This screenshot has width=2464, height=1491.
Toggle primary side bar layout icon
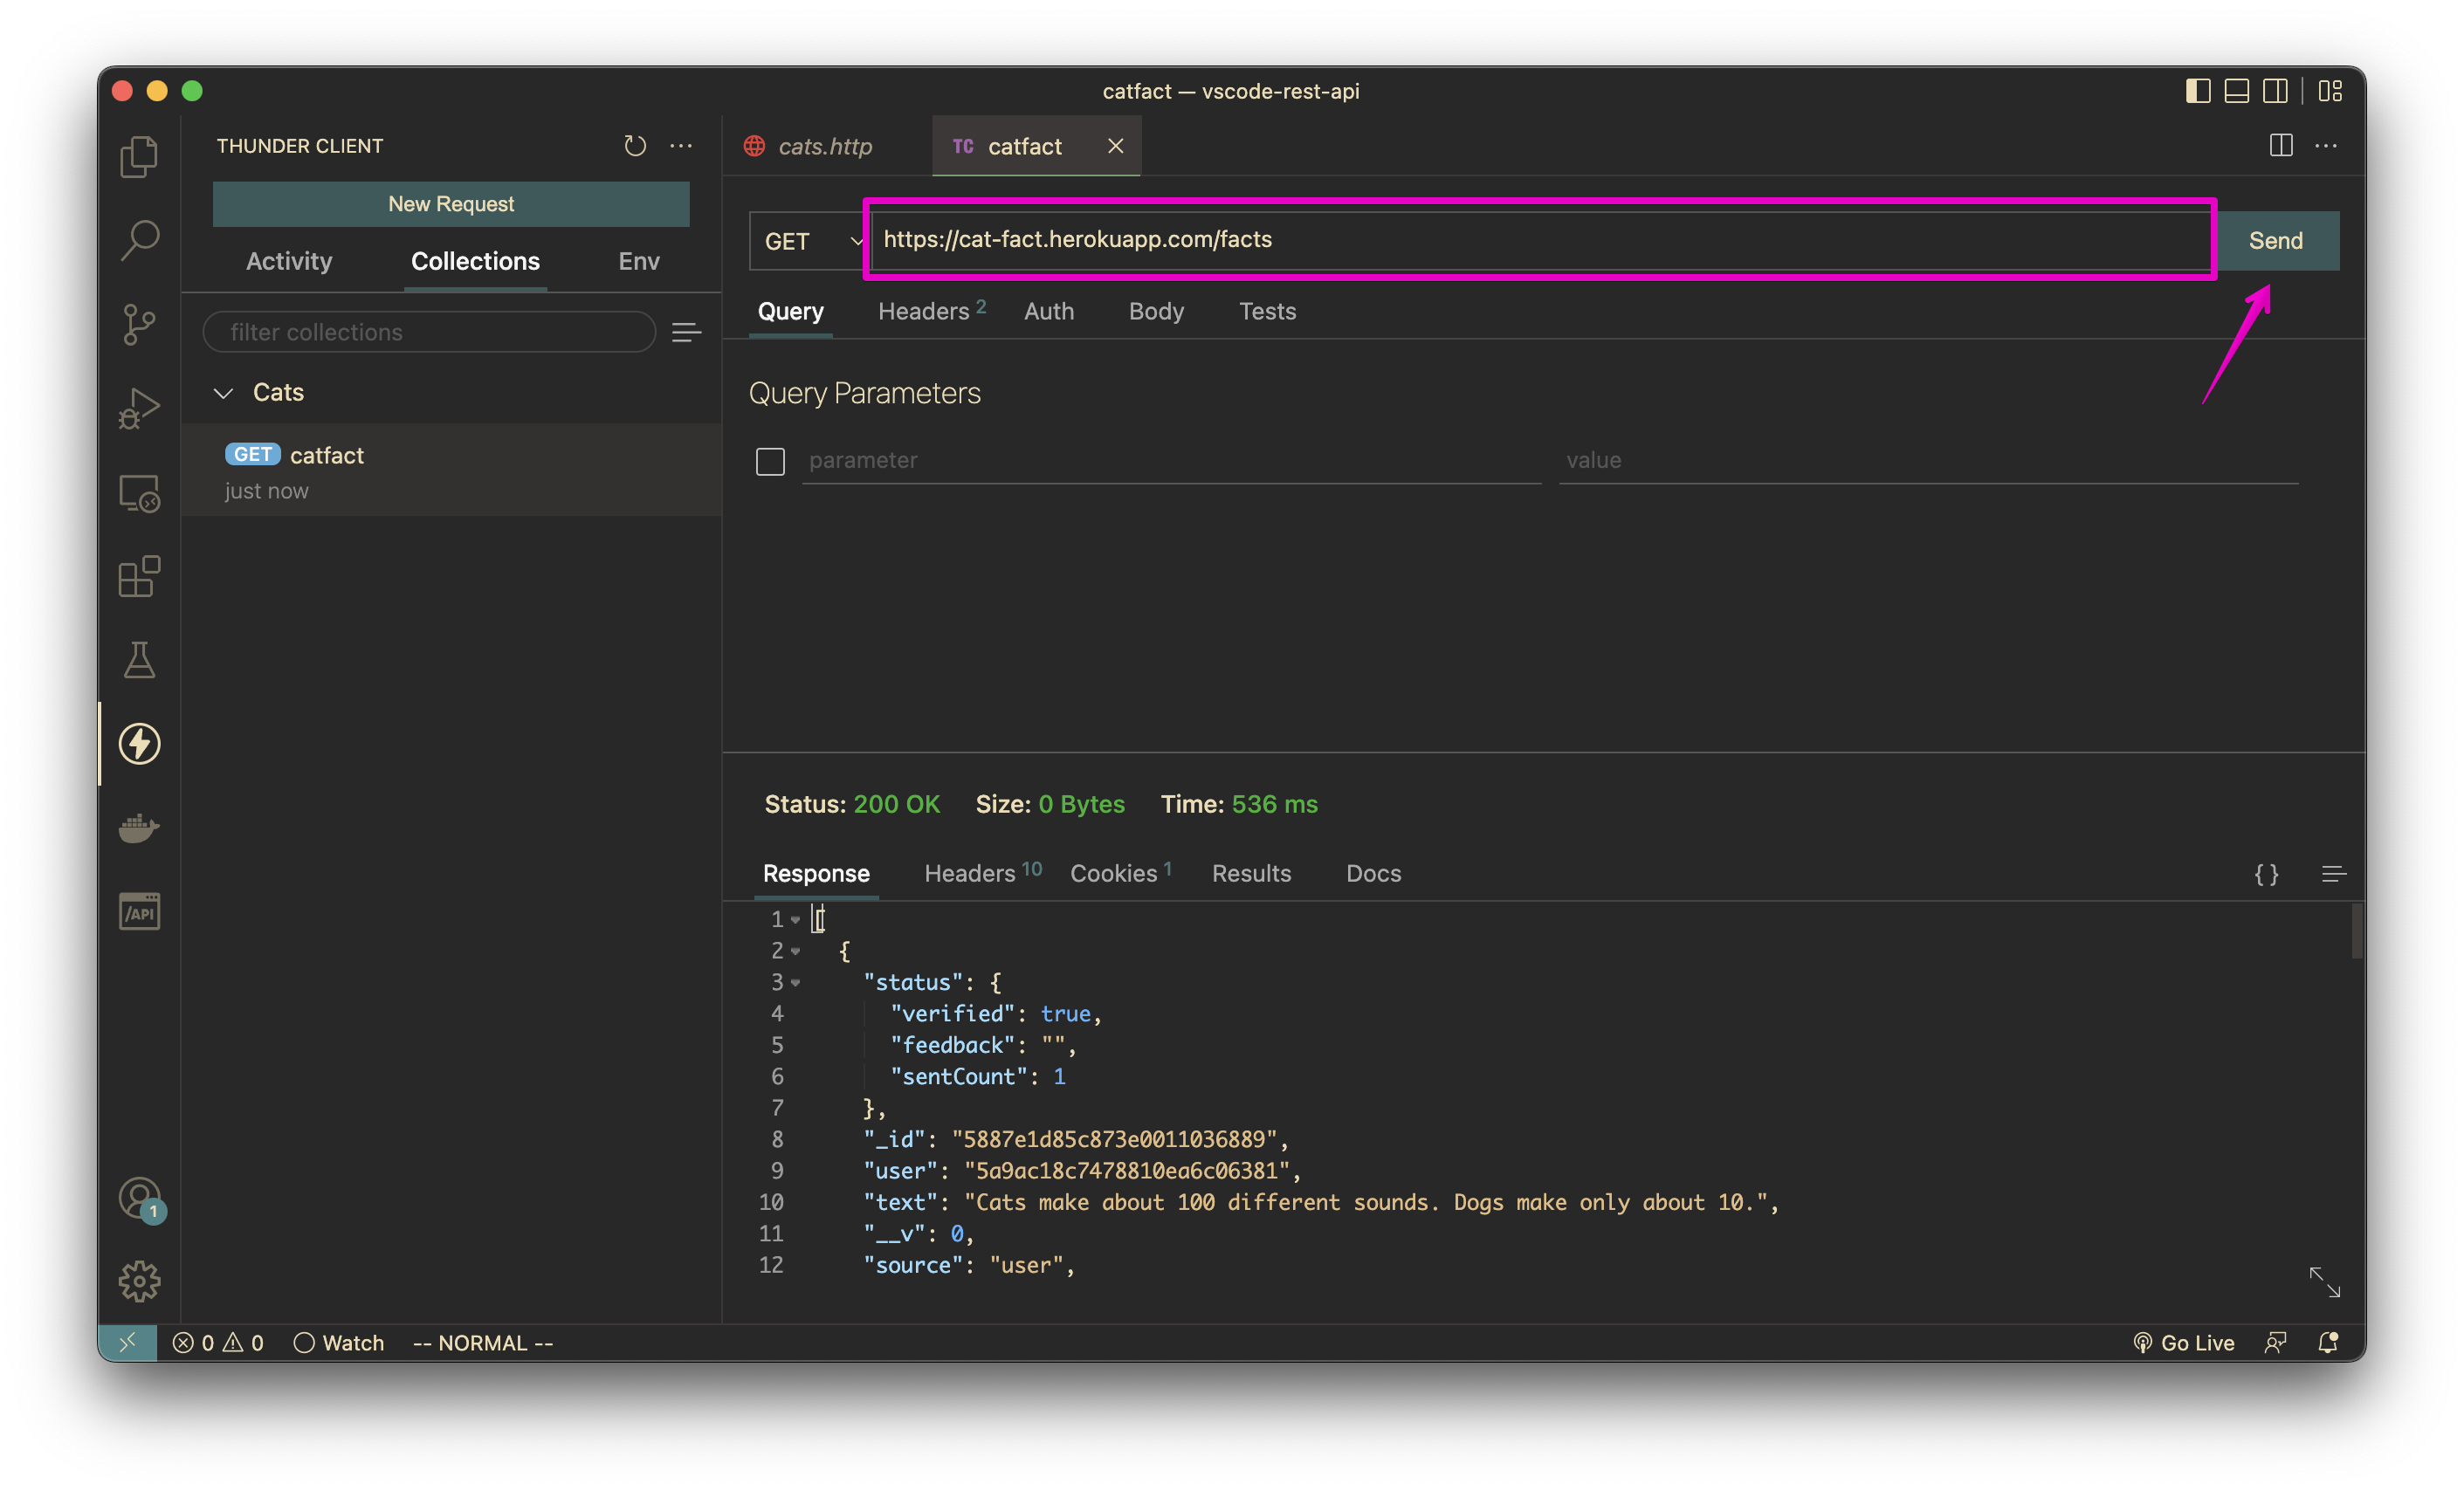tap(2197, 91)
